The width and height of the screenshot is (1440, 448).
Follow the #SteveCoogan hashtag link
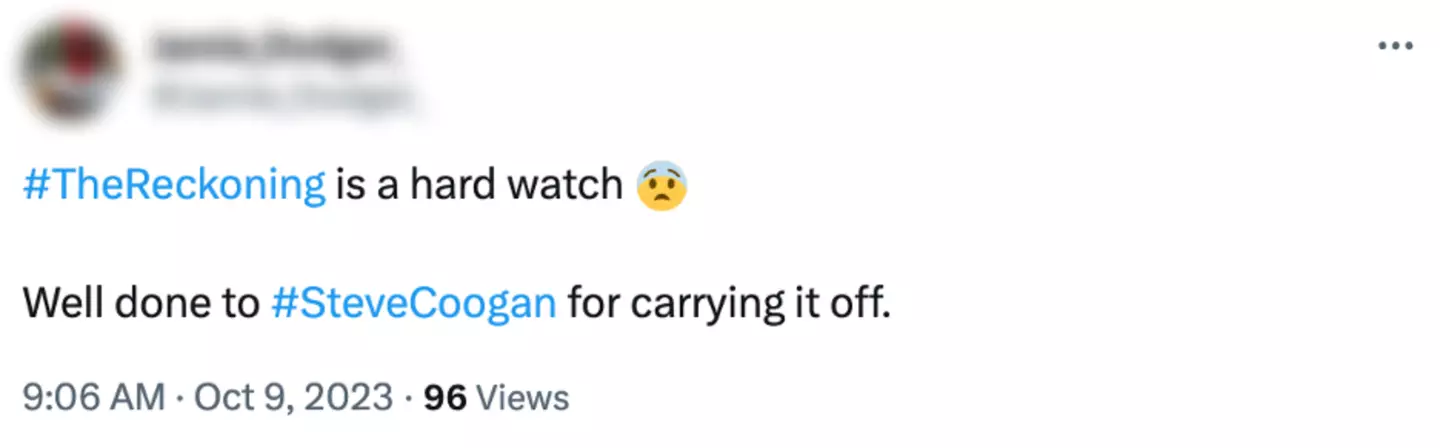pyautogui.click(x=413, y=302)
